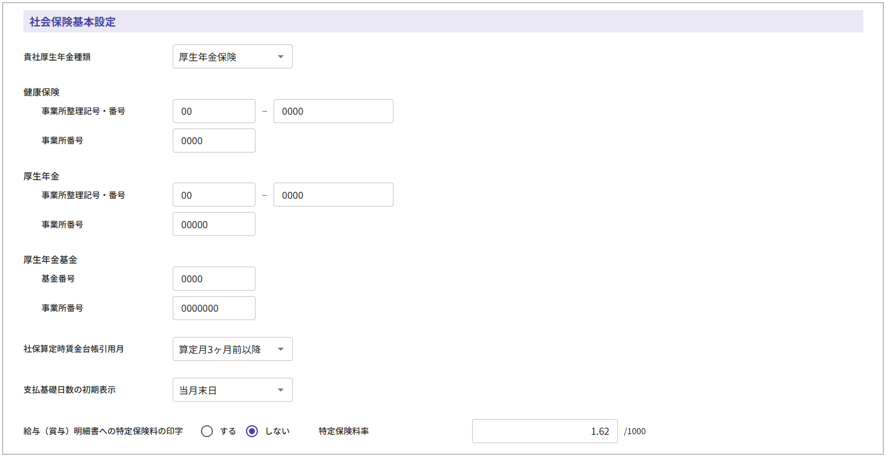
Task: Expand the 社保算定時賃金台帳引用月 dropdown
Action: coord(232,349)
